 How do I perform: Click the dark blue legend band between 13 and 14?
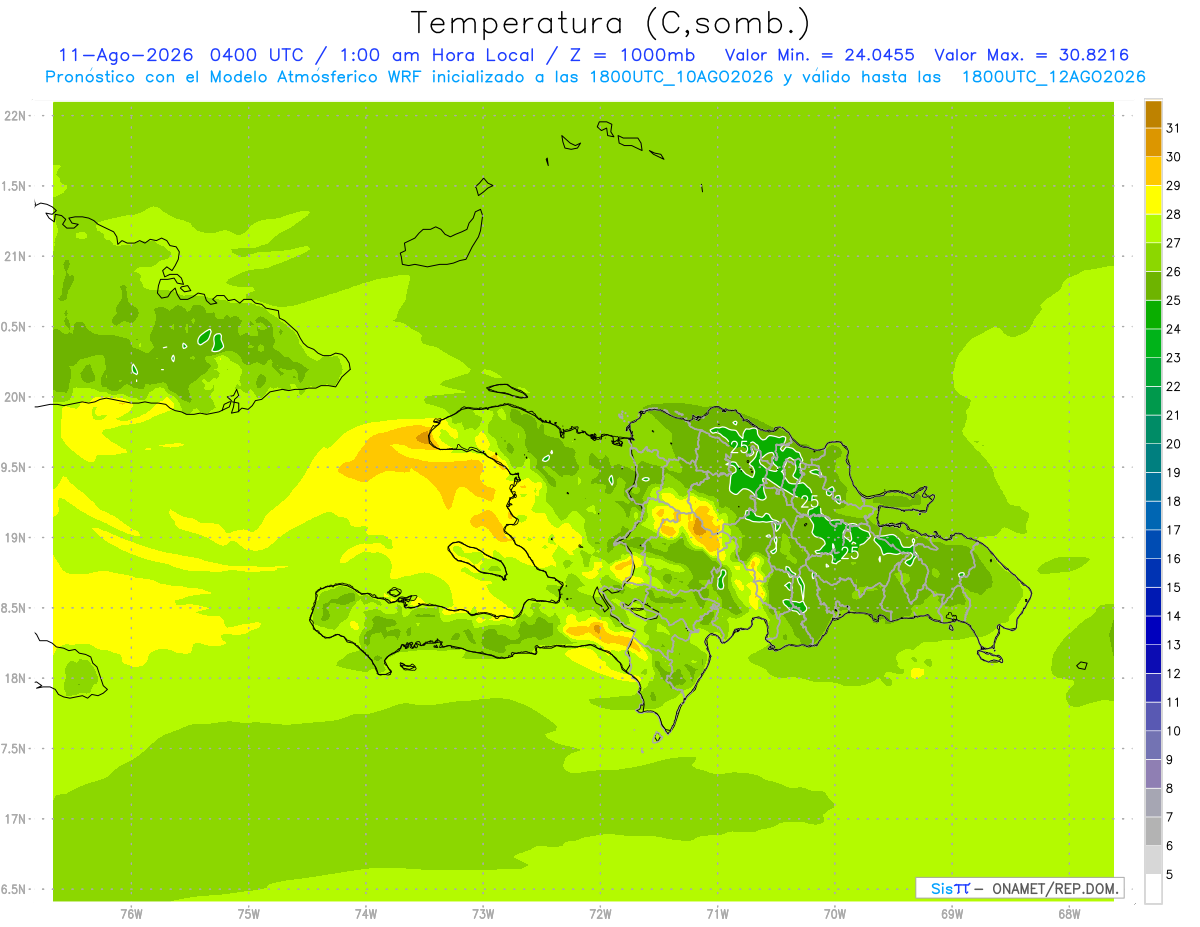[1153, 630]
